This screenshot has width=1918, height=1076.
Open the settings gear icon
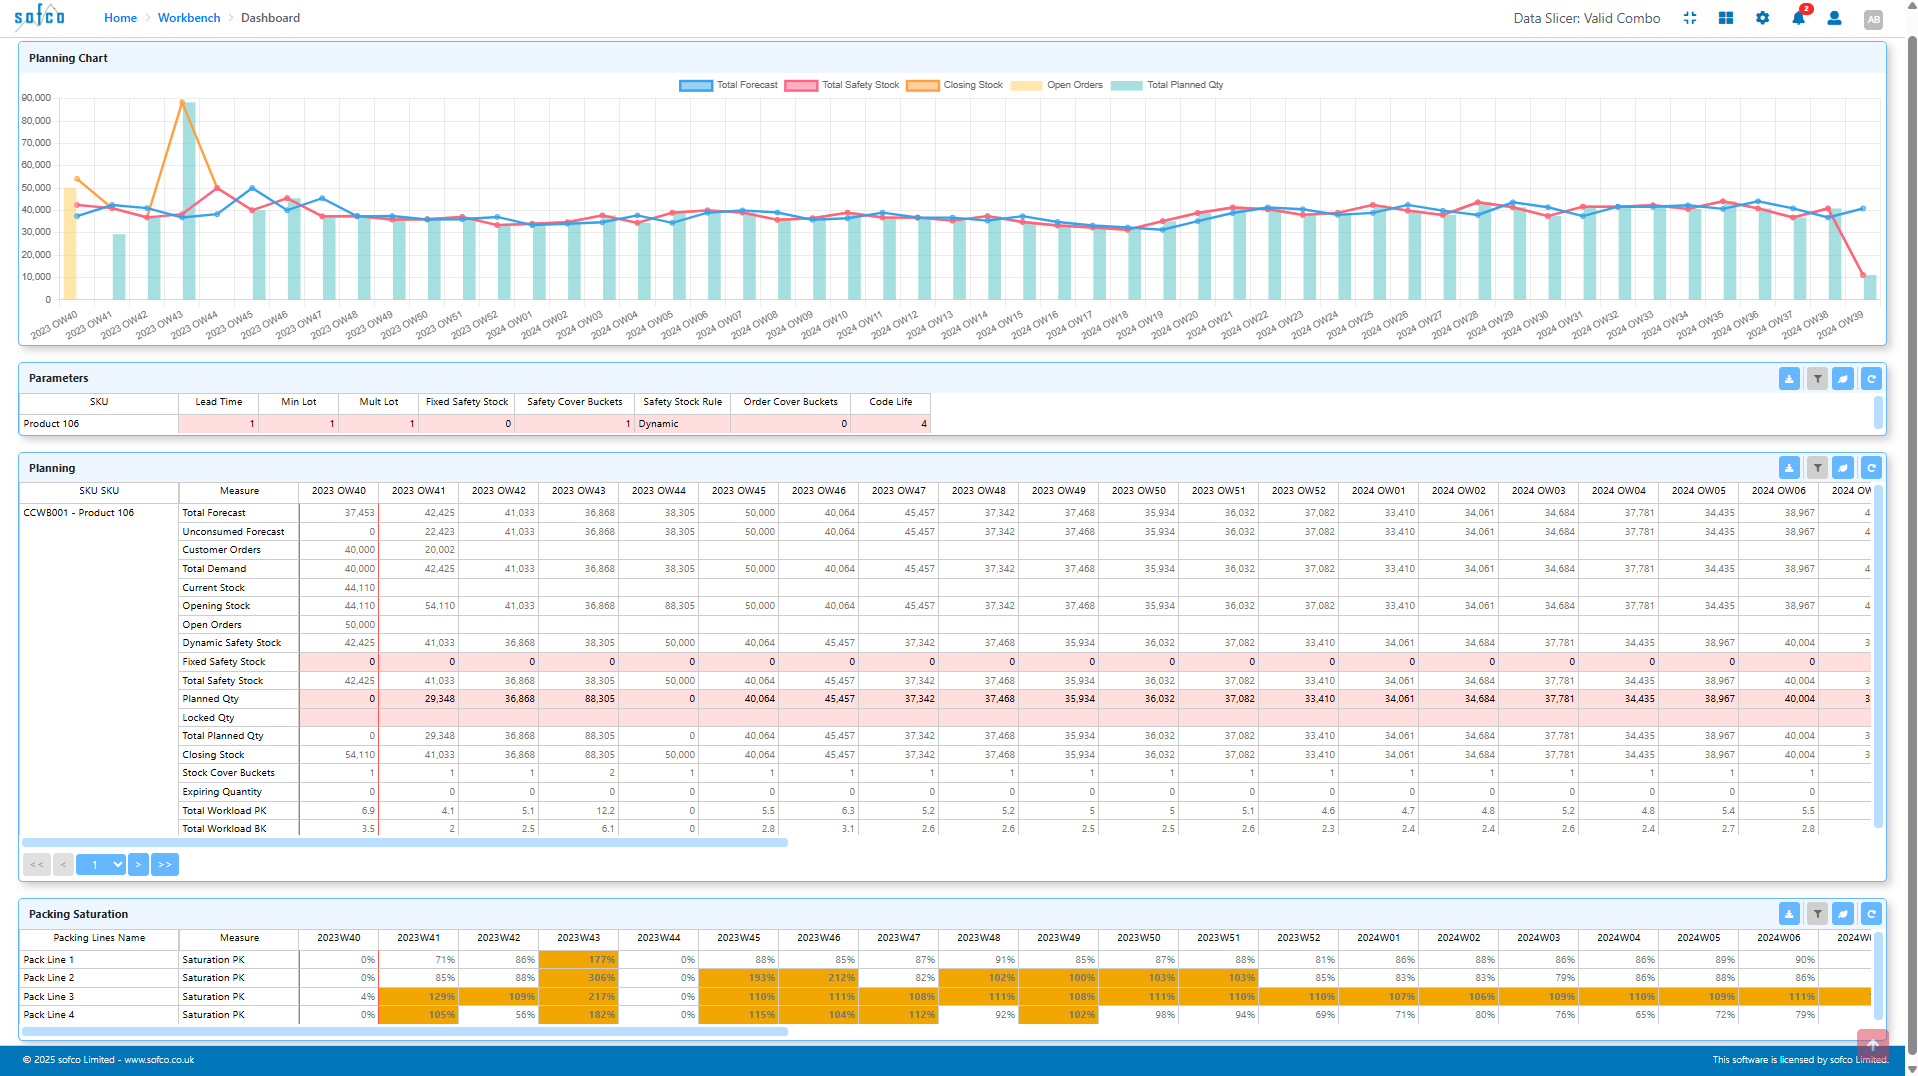click(x=1762, y=18)
